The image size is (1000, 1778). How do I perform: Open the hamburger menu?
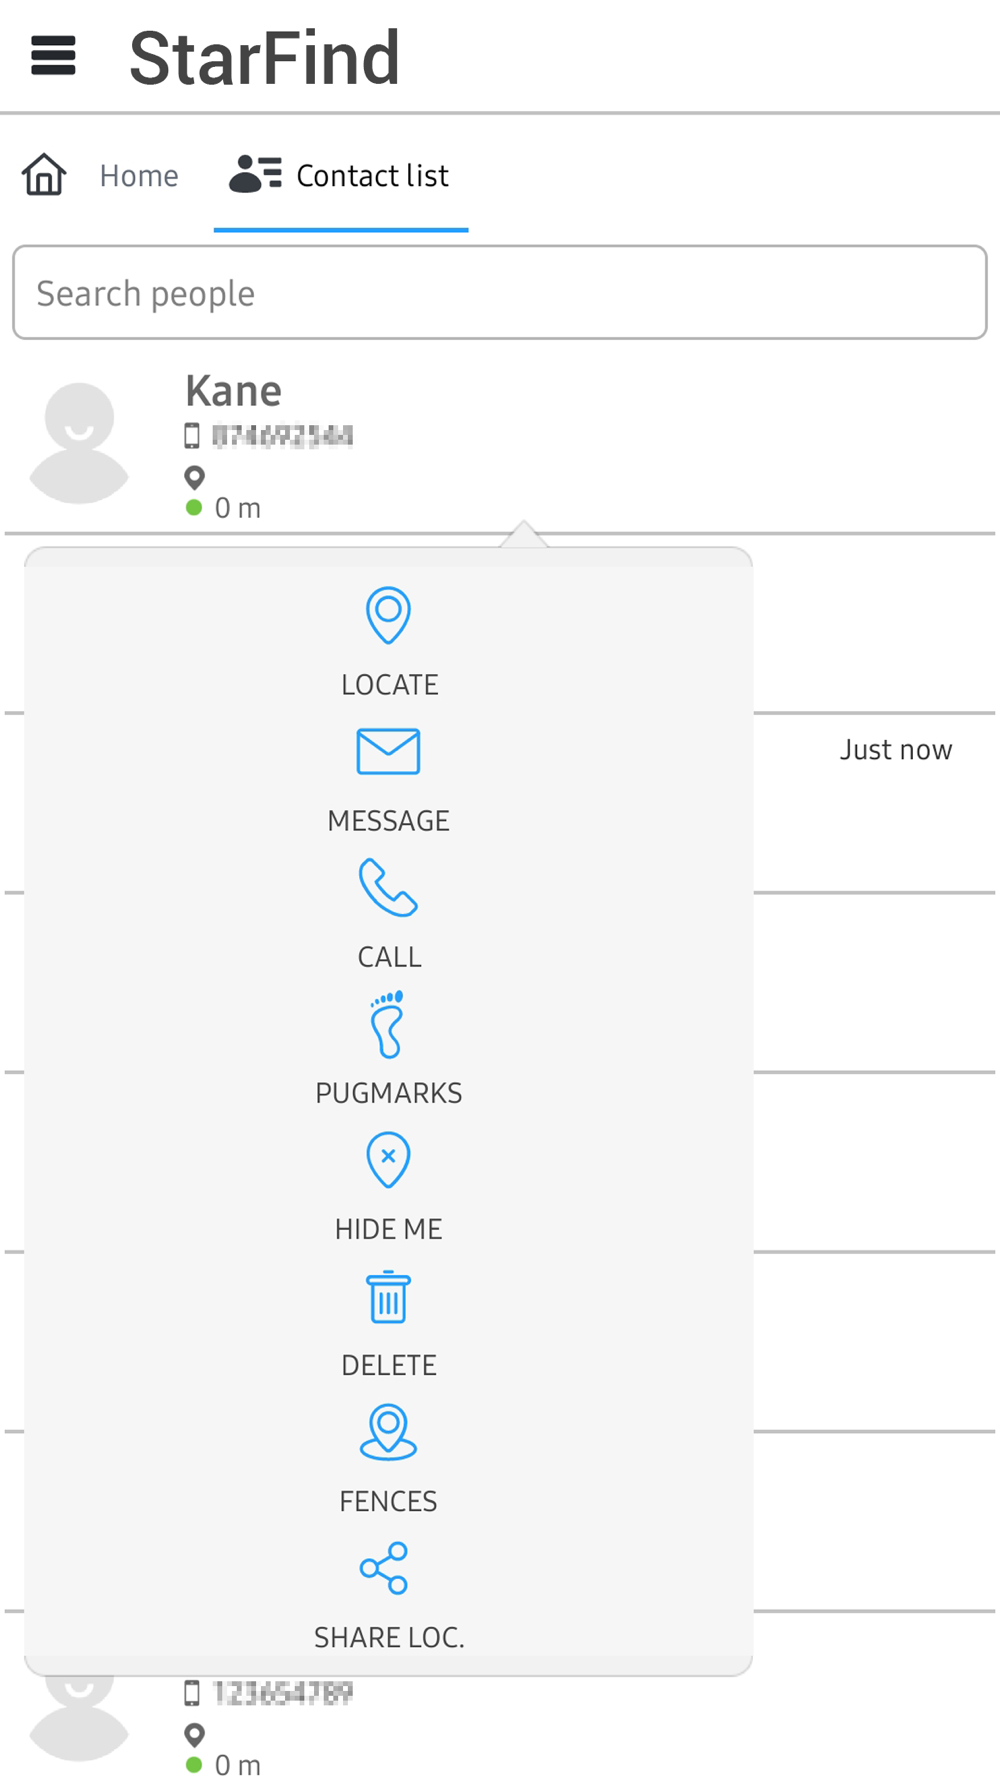point(53,56)
